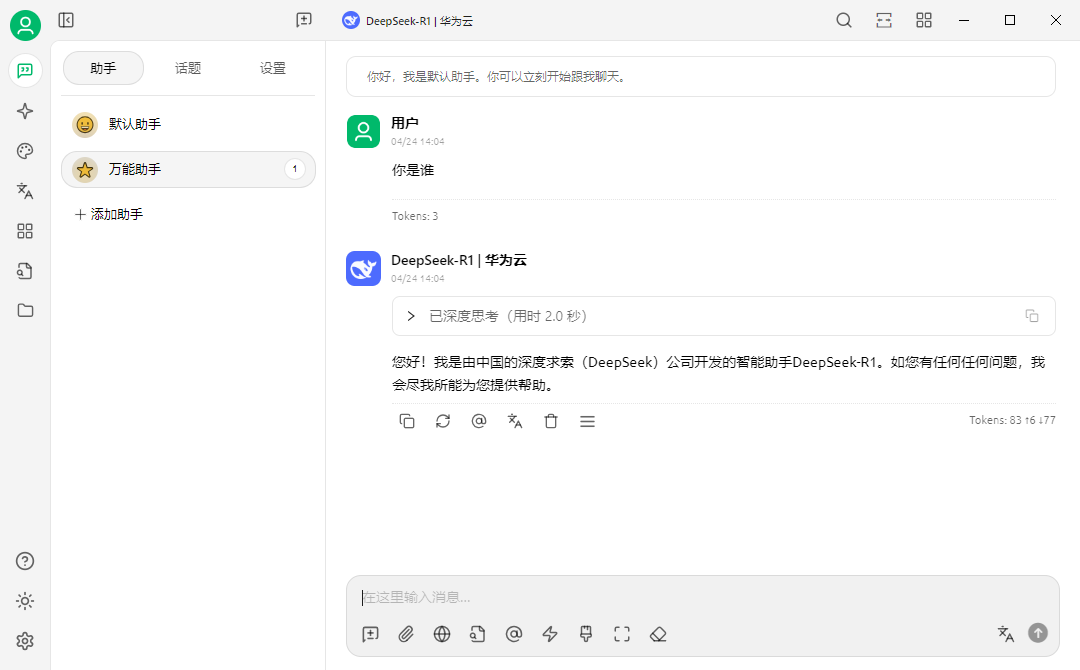Click the green user avatar in the chat

[363, 132]
